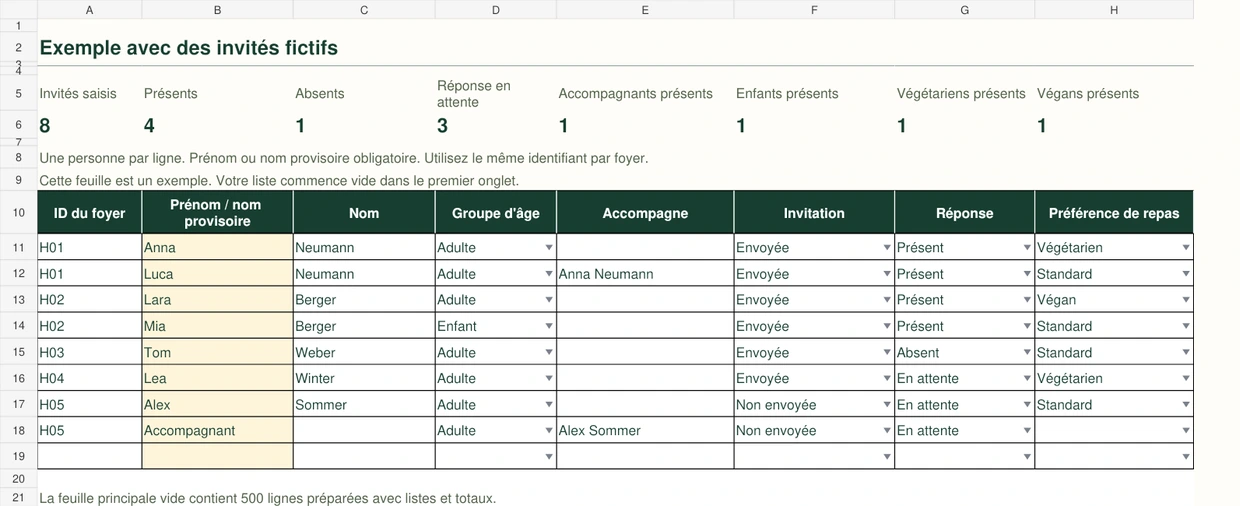Select the Invités saisis label

(x=78, y=94)
